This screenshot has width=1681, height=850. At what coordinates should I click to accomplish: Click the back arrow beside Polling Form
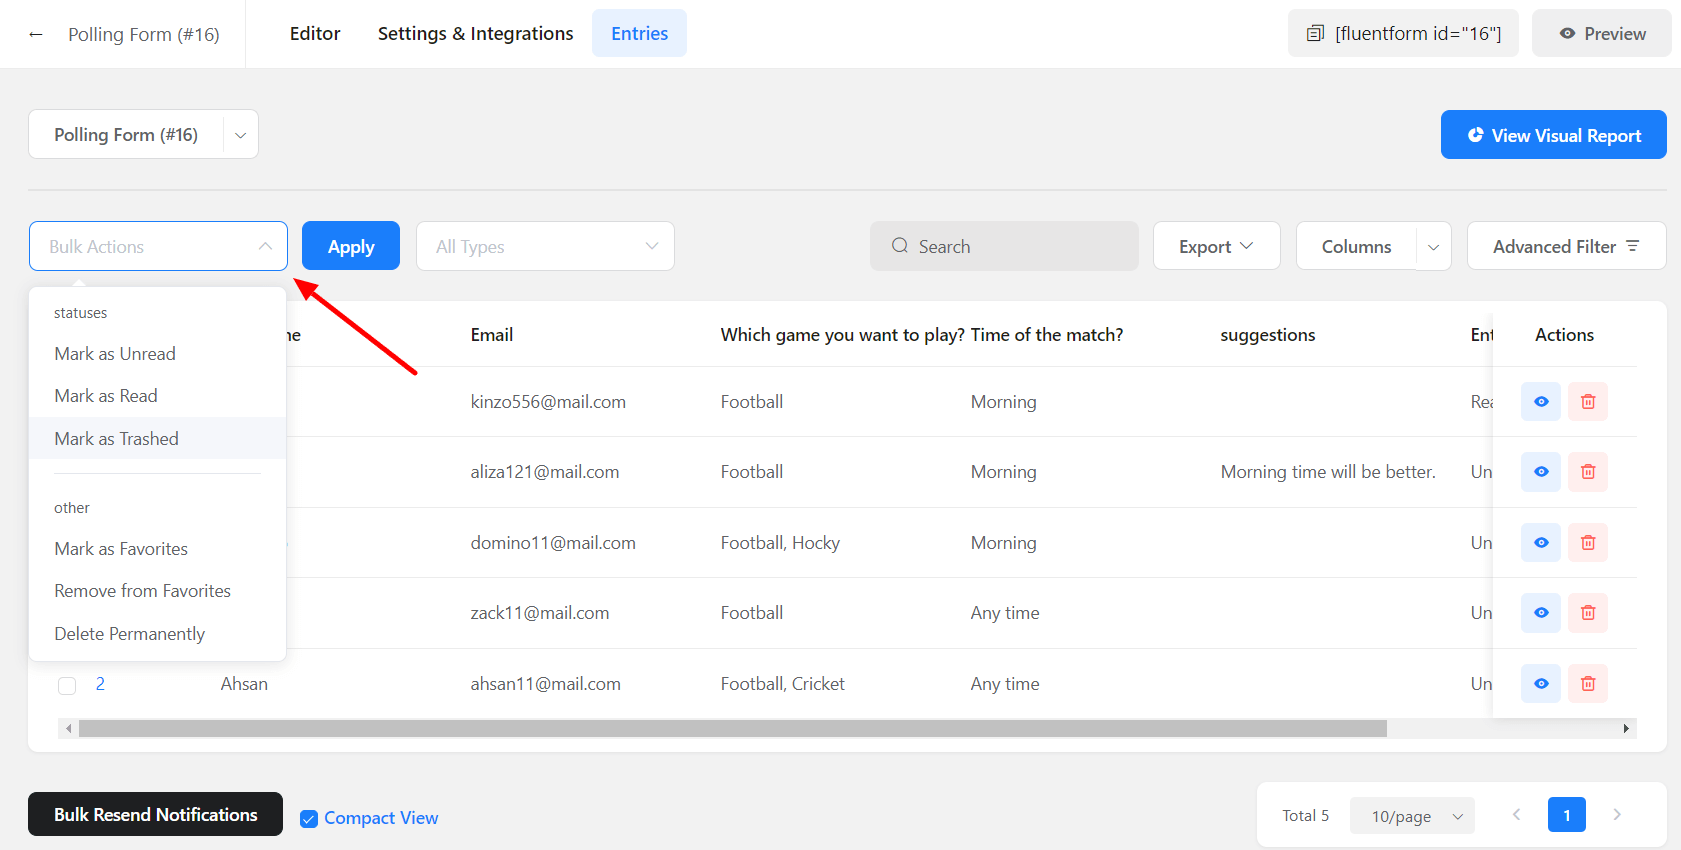[x=36, y=34]
